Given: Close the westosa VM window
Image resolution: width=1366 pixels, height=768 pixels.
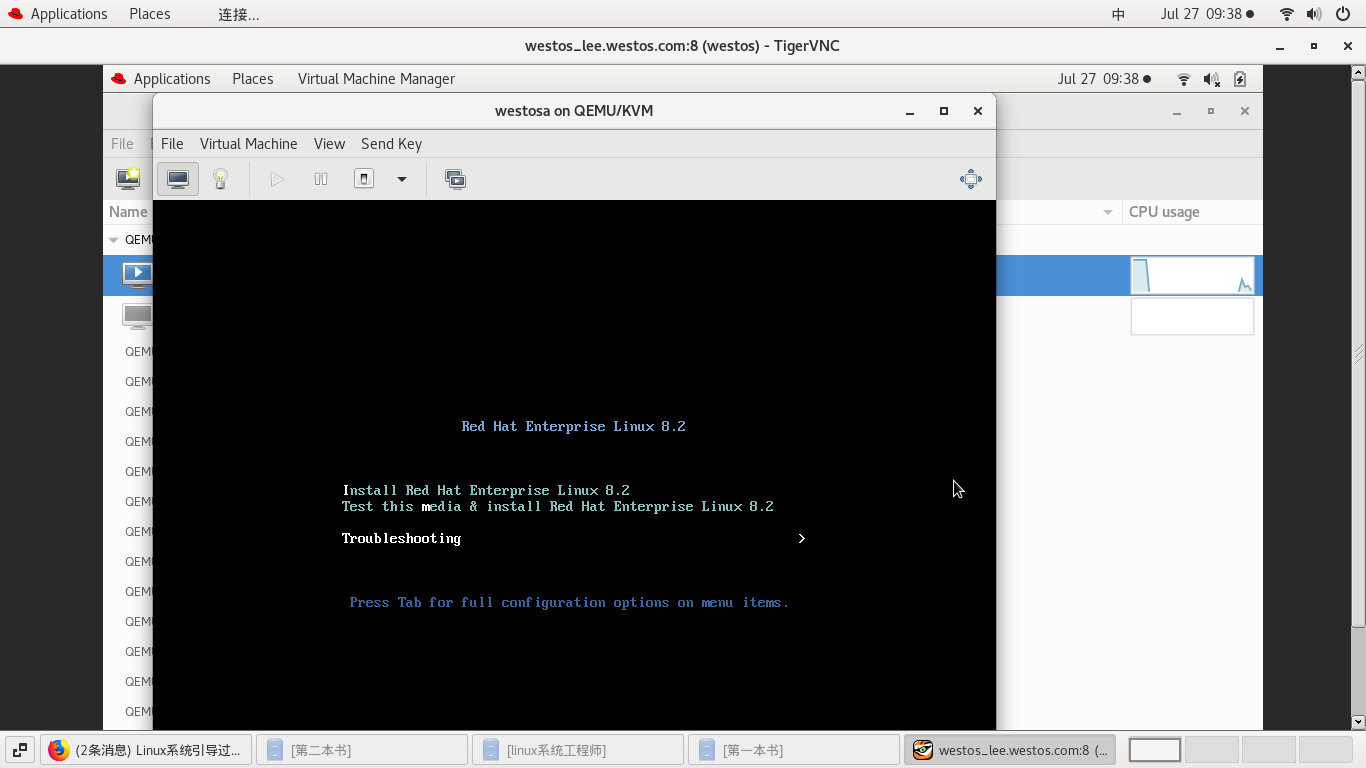Looking at the screenshot, I should 978,111.
